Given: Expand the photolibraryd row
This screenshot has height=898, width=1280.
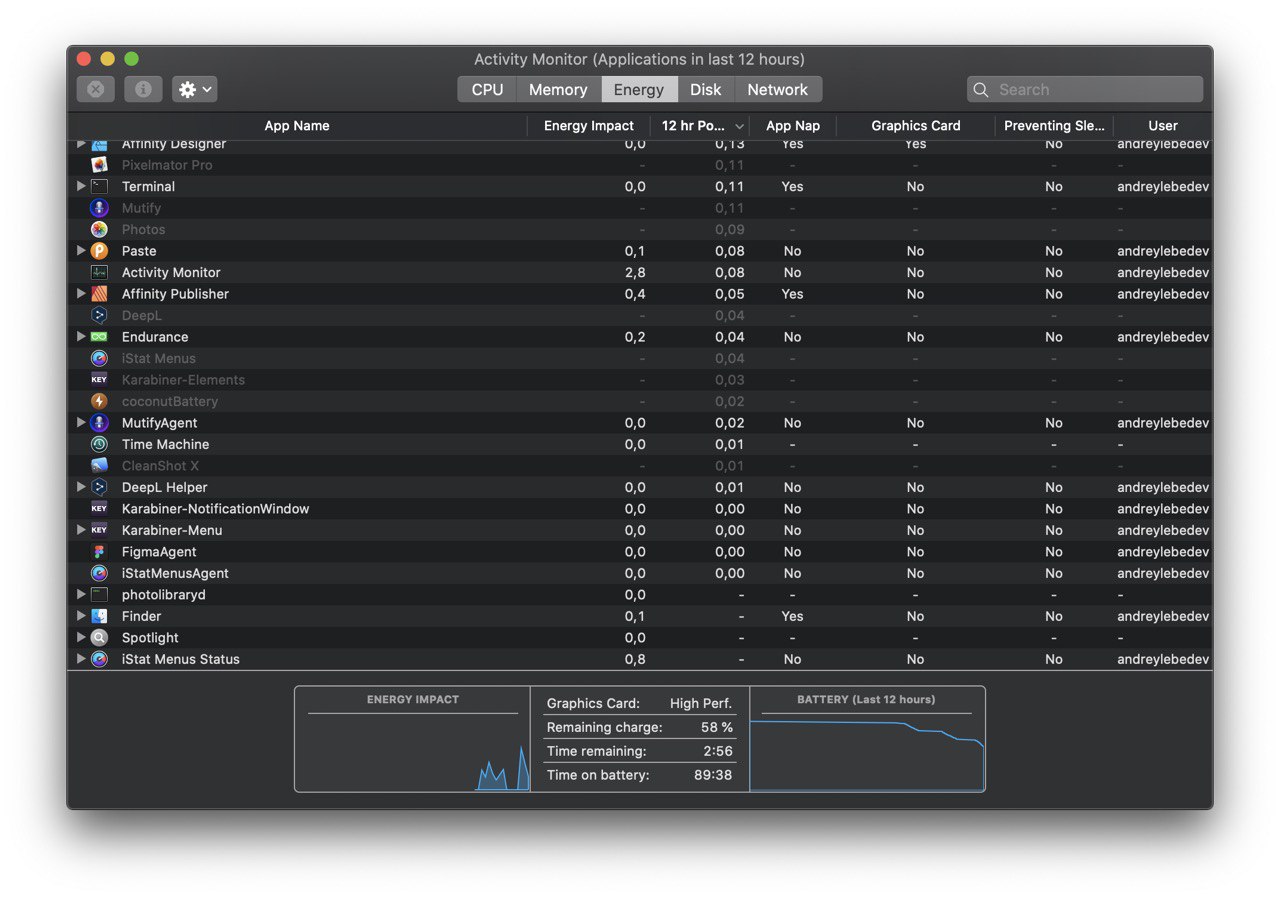Looking at the screenshot, I should click(81, 595).
